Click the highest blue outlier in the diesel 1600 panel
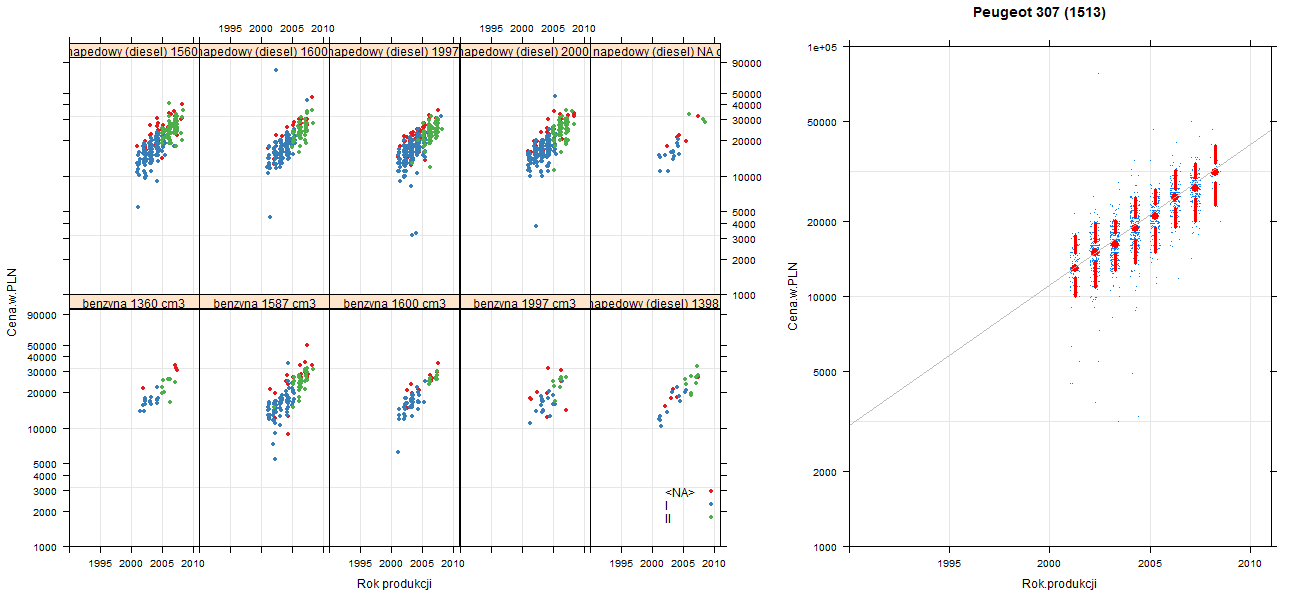This screenshot has height=600, width=1300. [x=275, y=70]
